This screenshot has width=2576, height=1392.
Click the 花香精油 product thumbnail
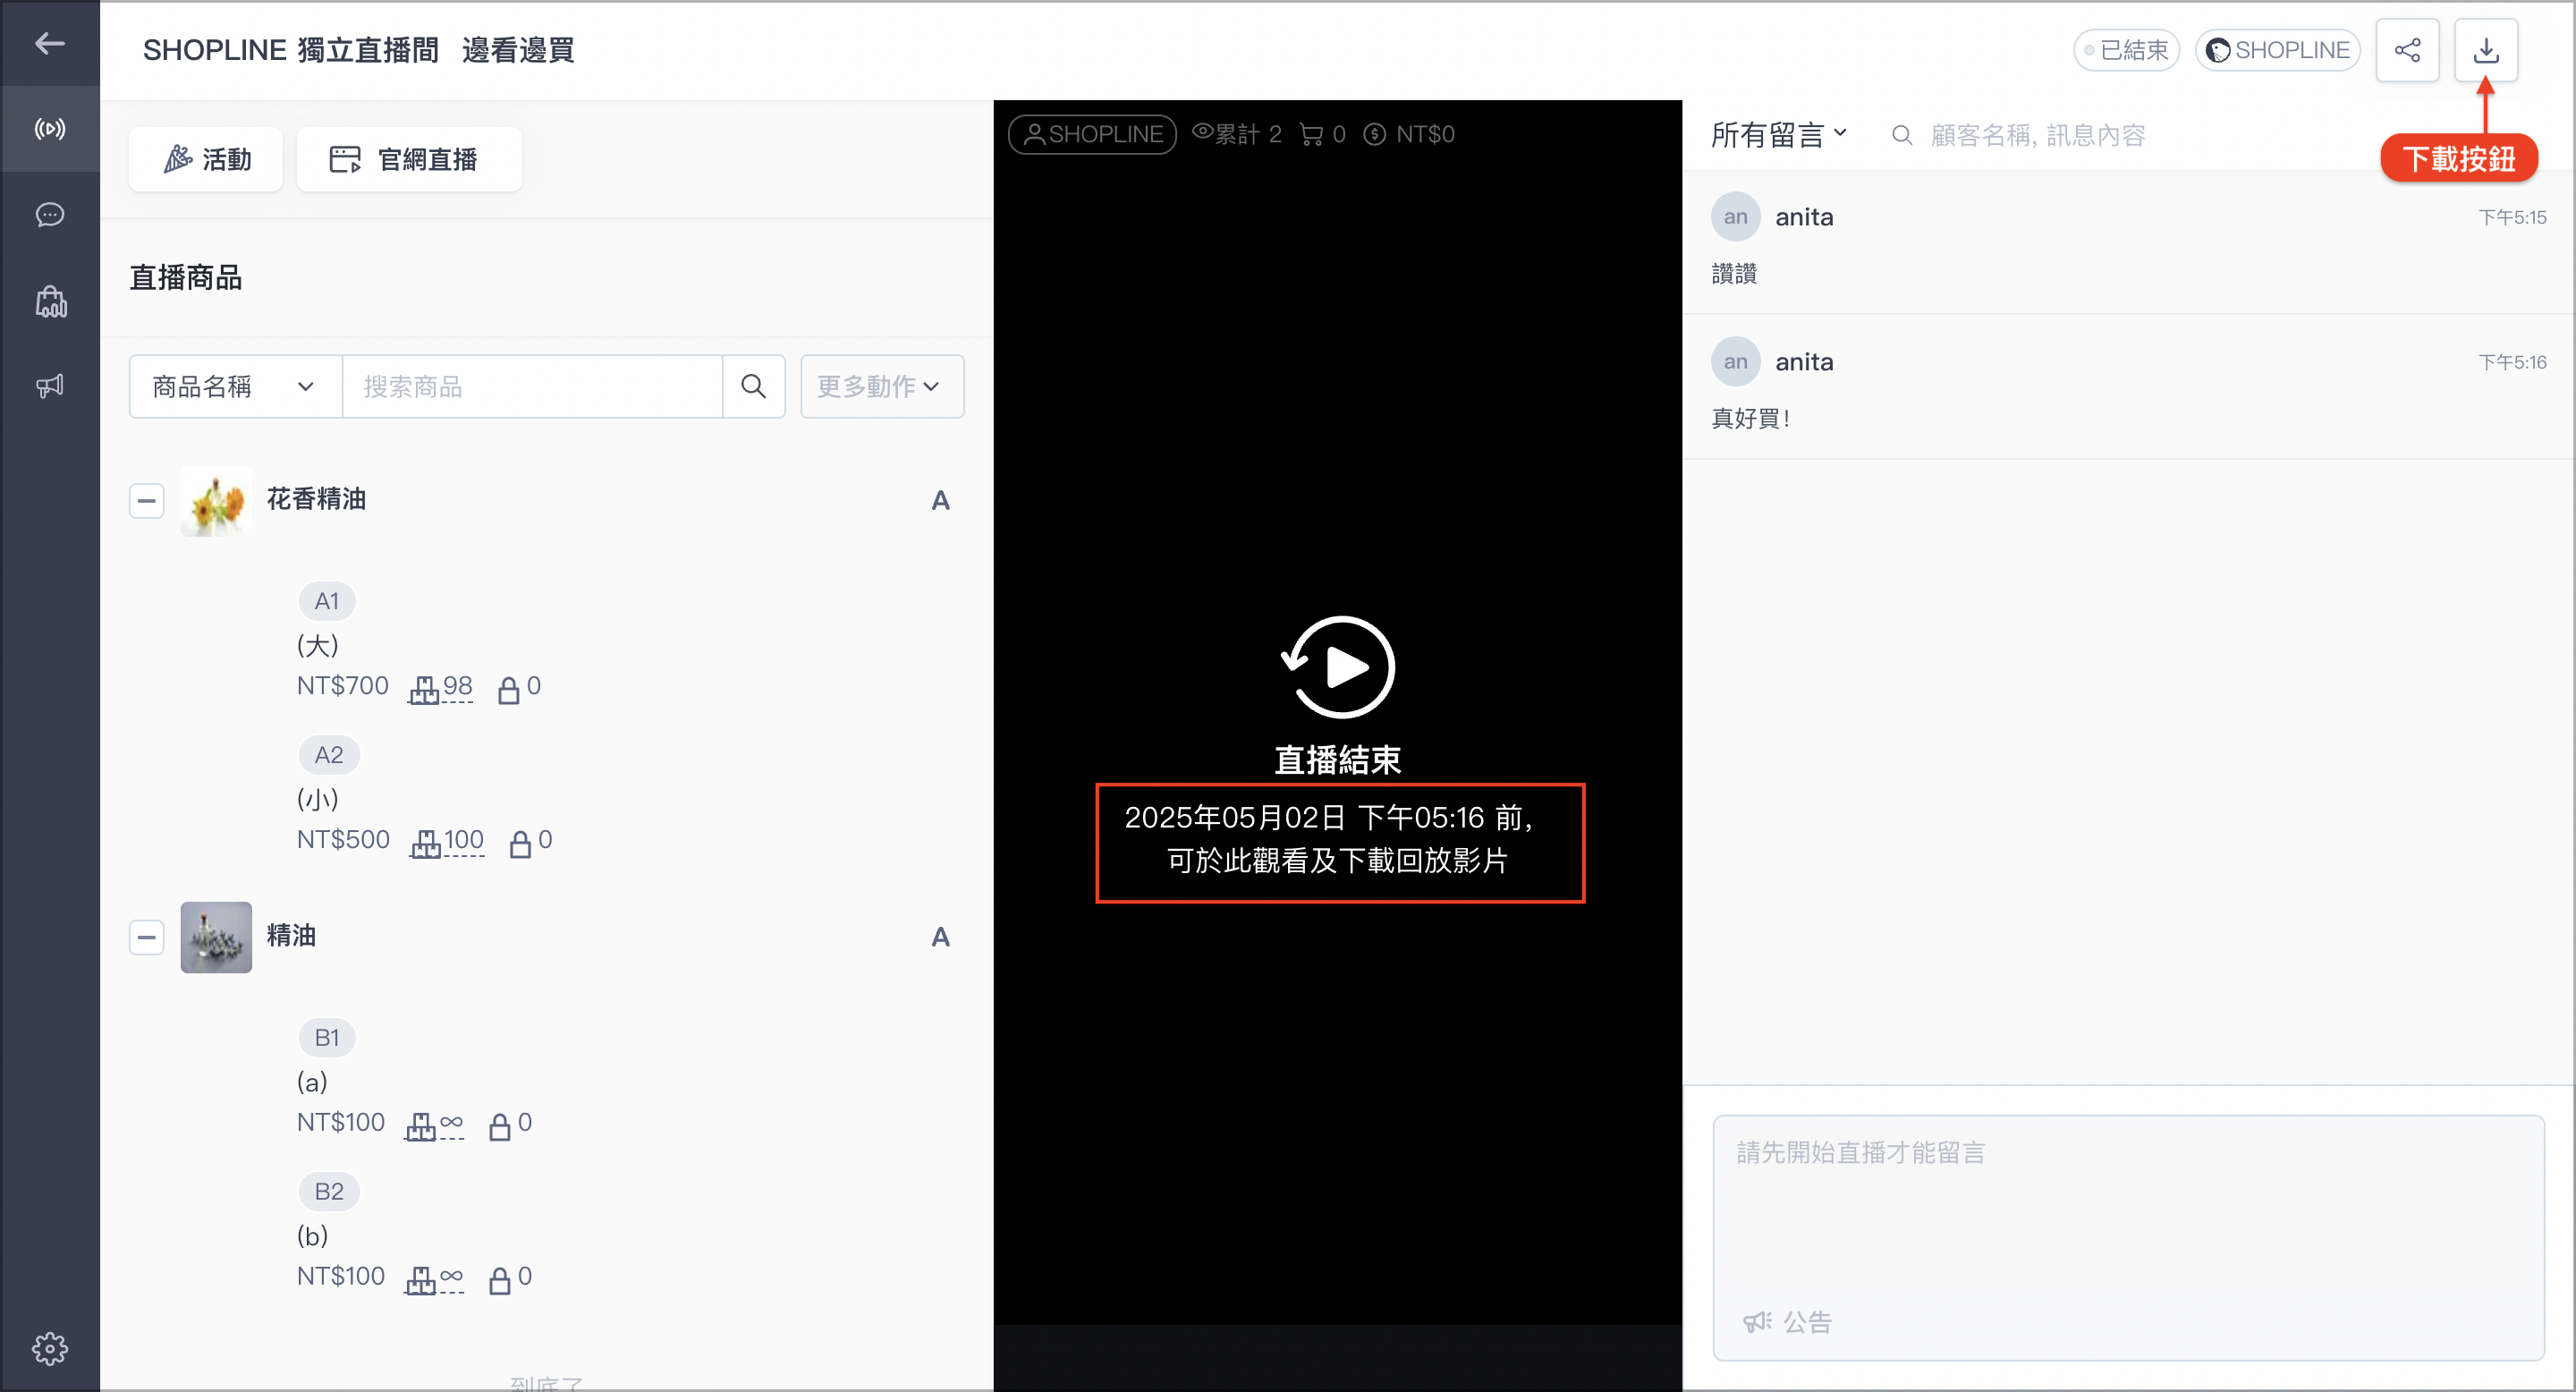(x=216, y=500)
